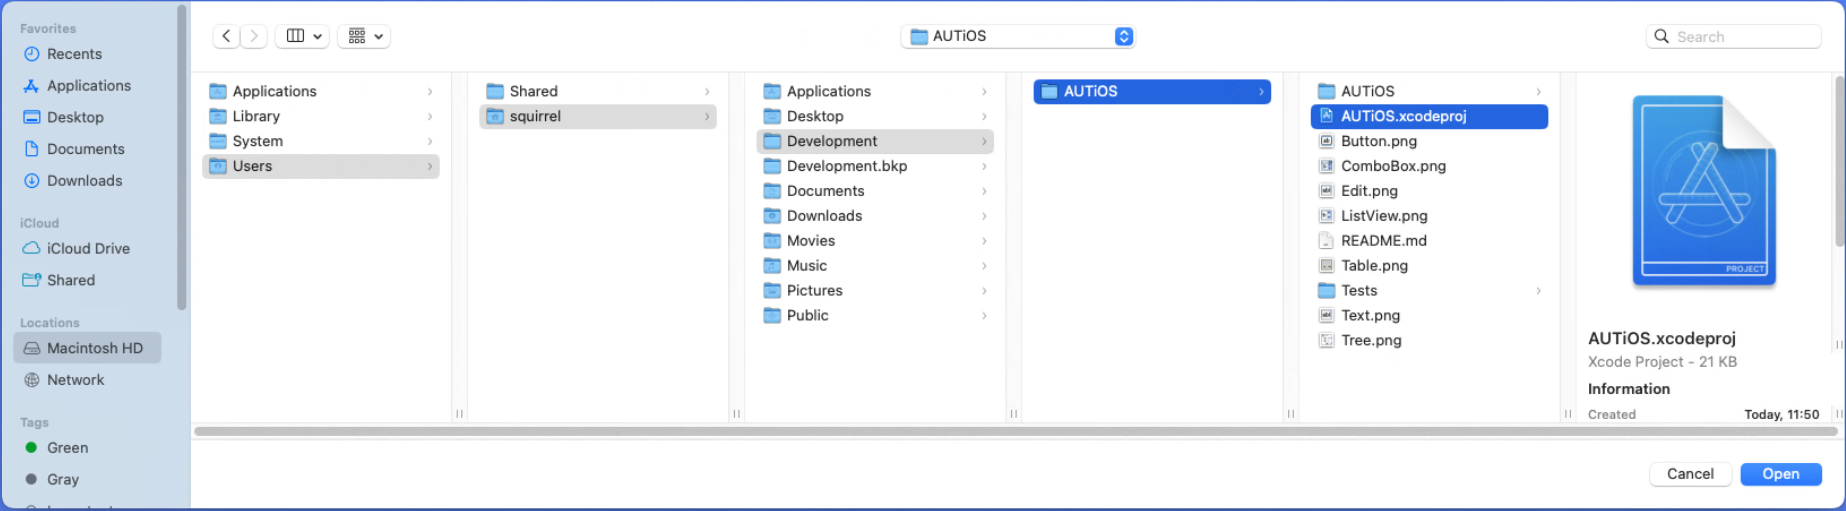Select the ComboBox.png image file

coord(1392,166)
